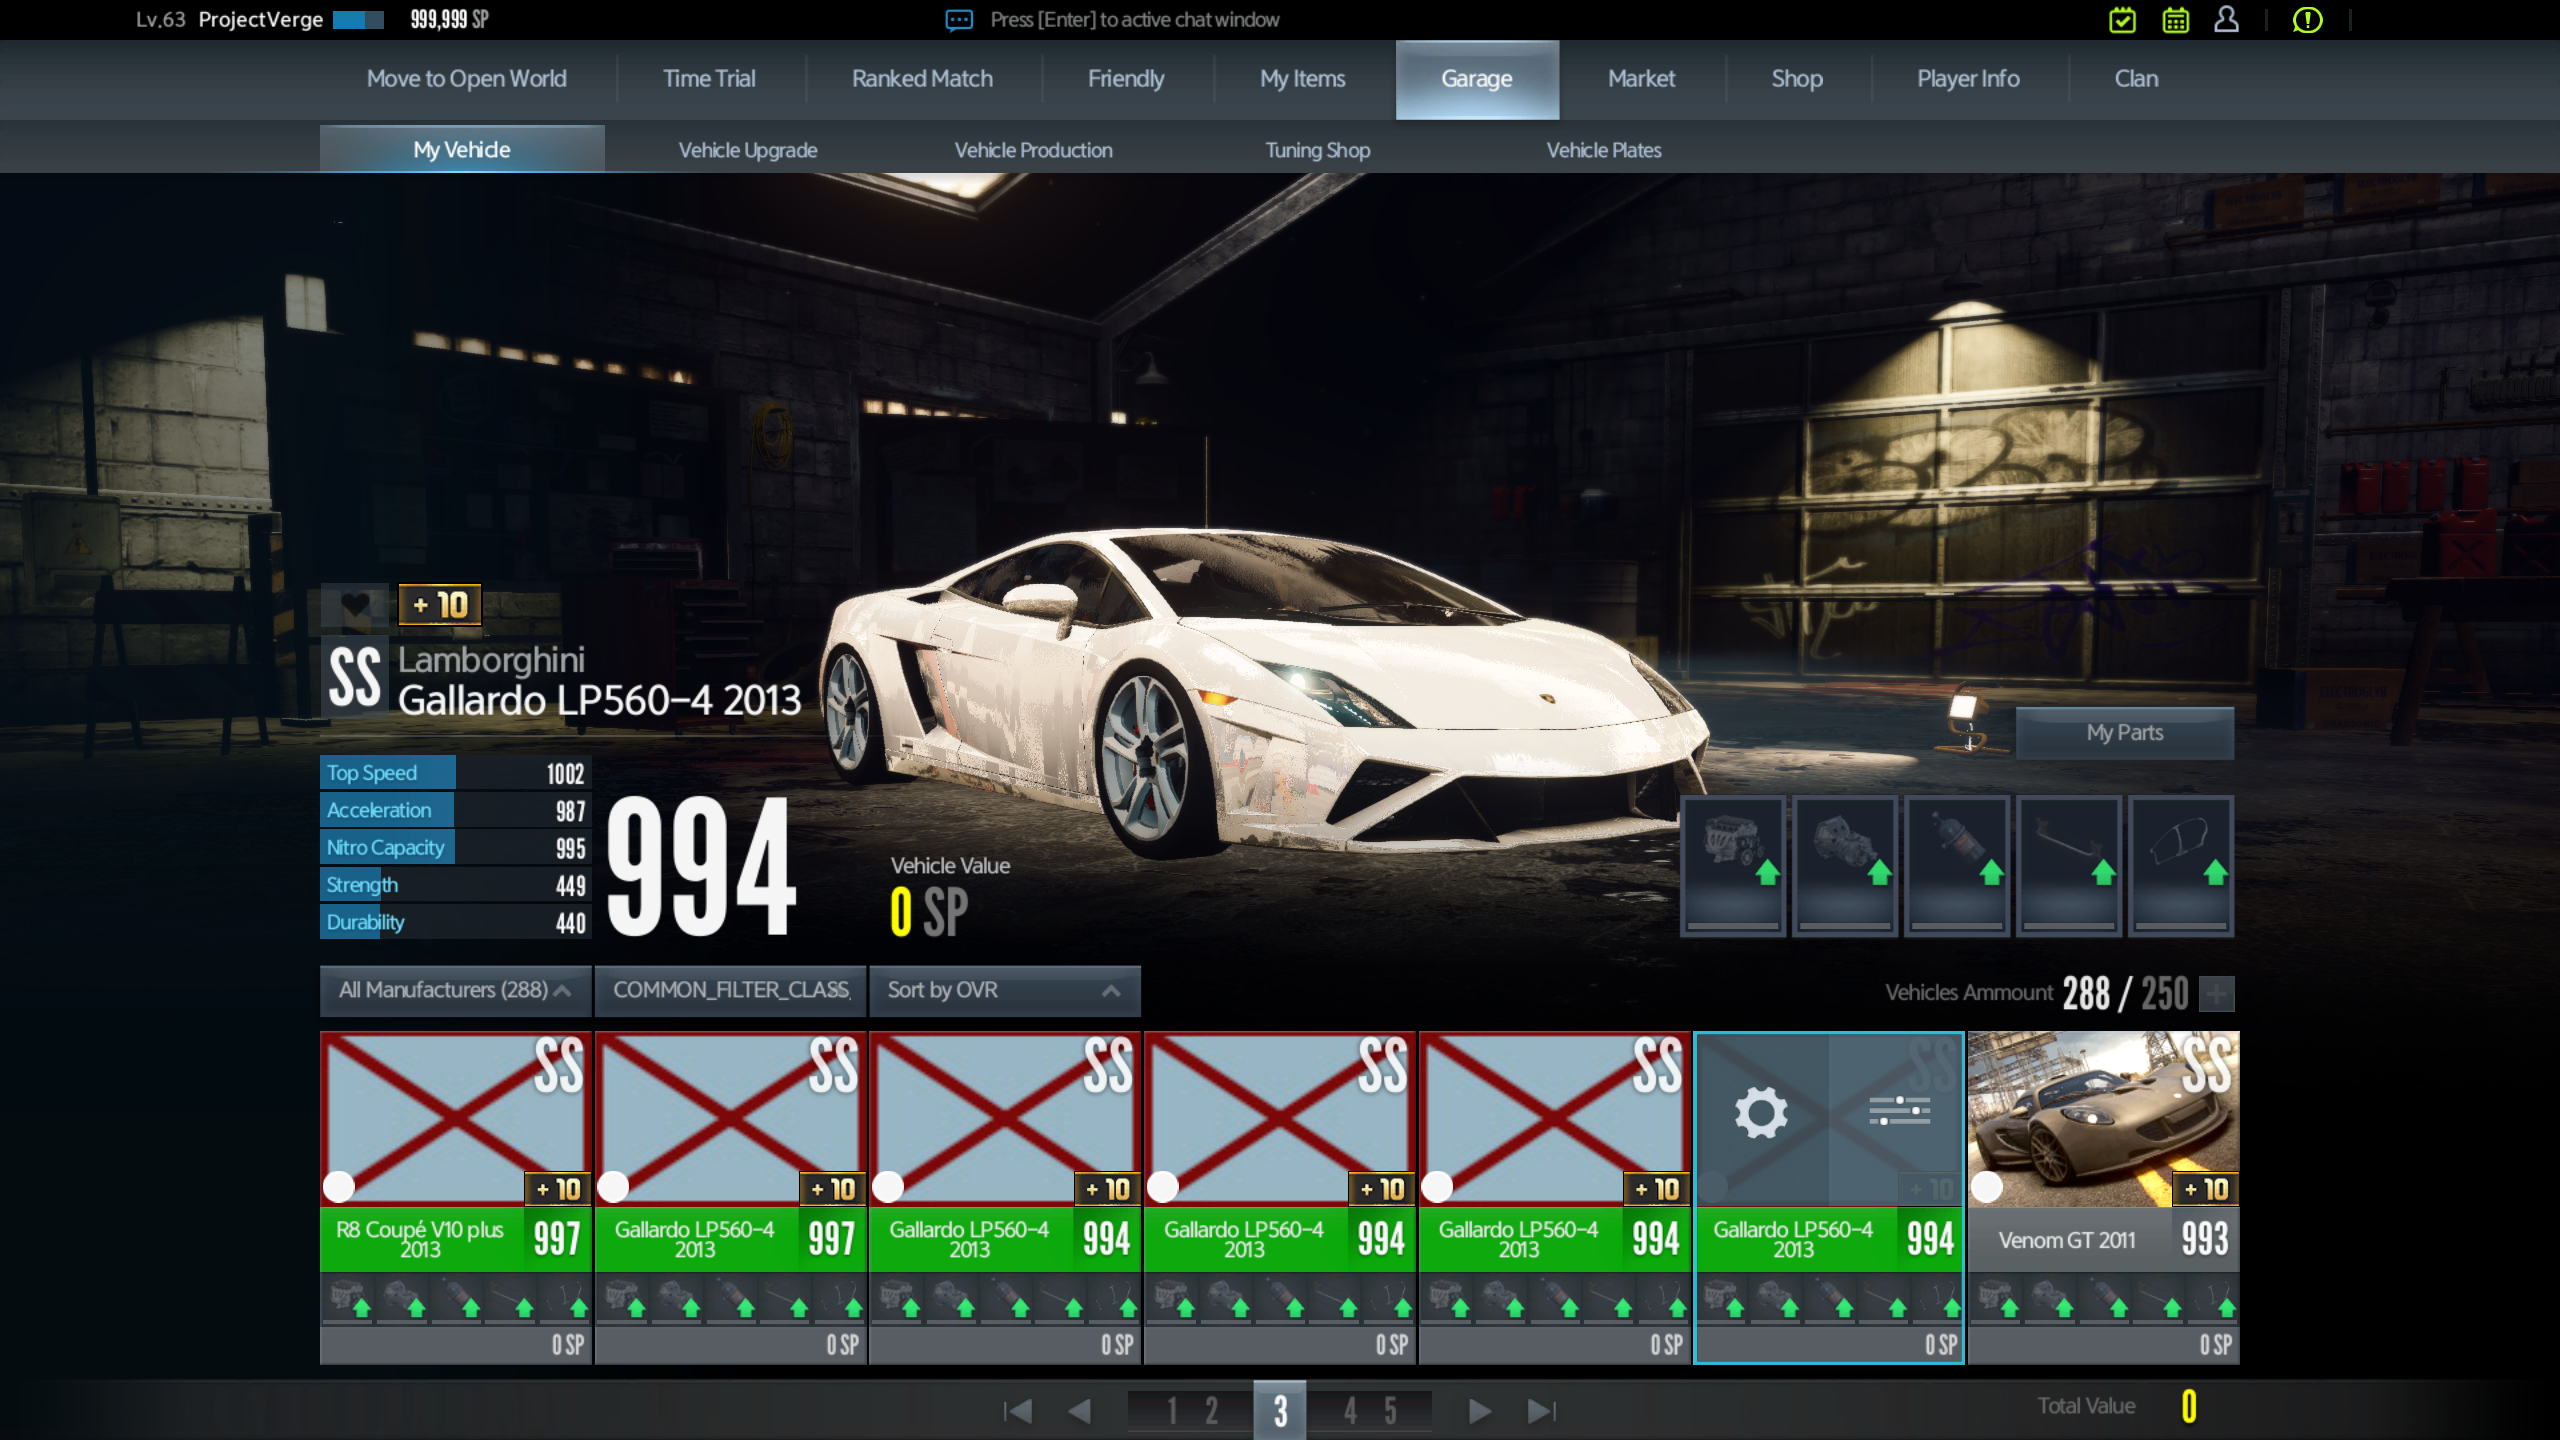The width and height of the screenshot is (2560, 1440).
Task: Go to next vehicle page
Action: pyautogui.click(x=1480, y=1411)
